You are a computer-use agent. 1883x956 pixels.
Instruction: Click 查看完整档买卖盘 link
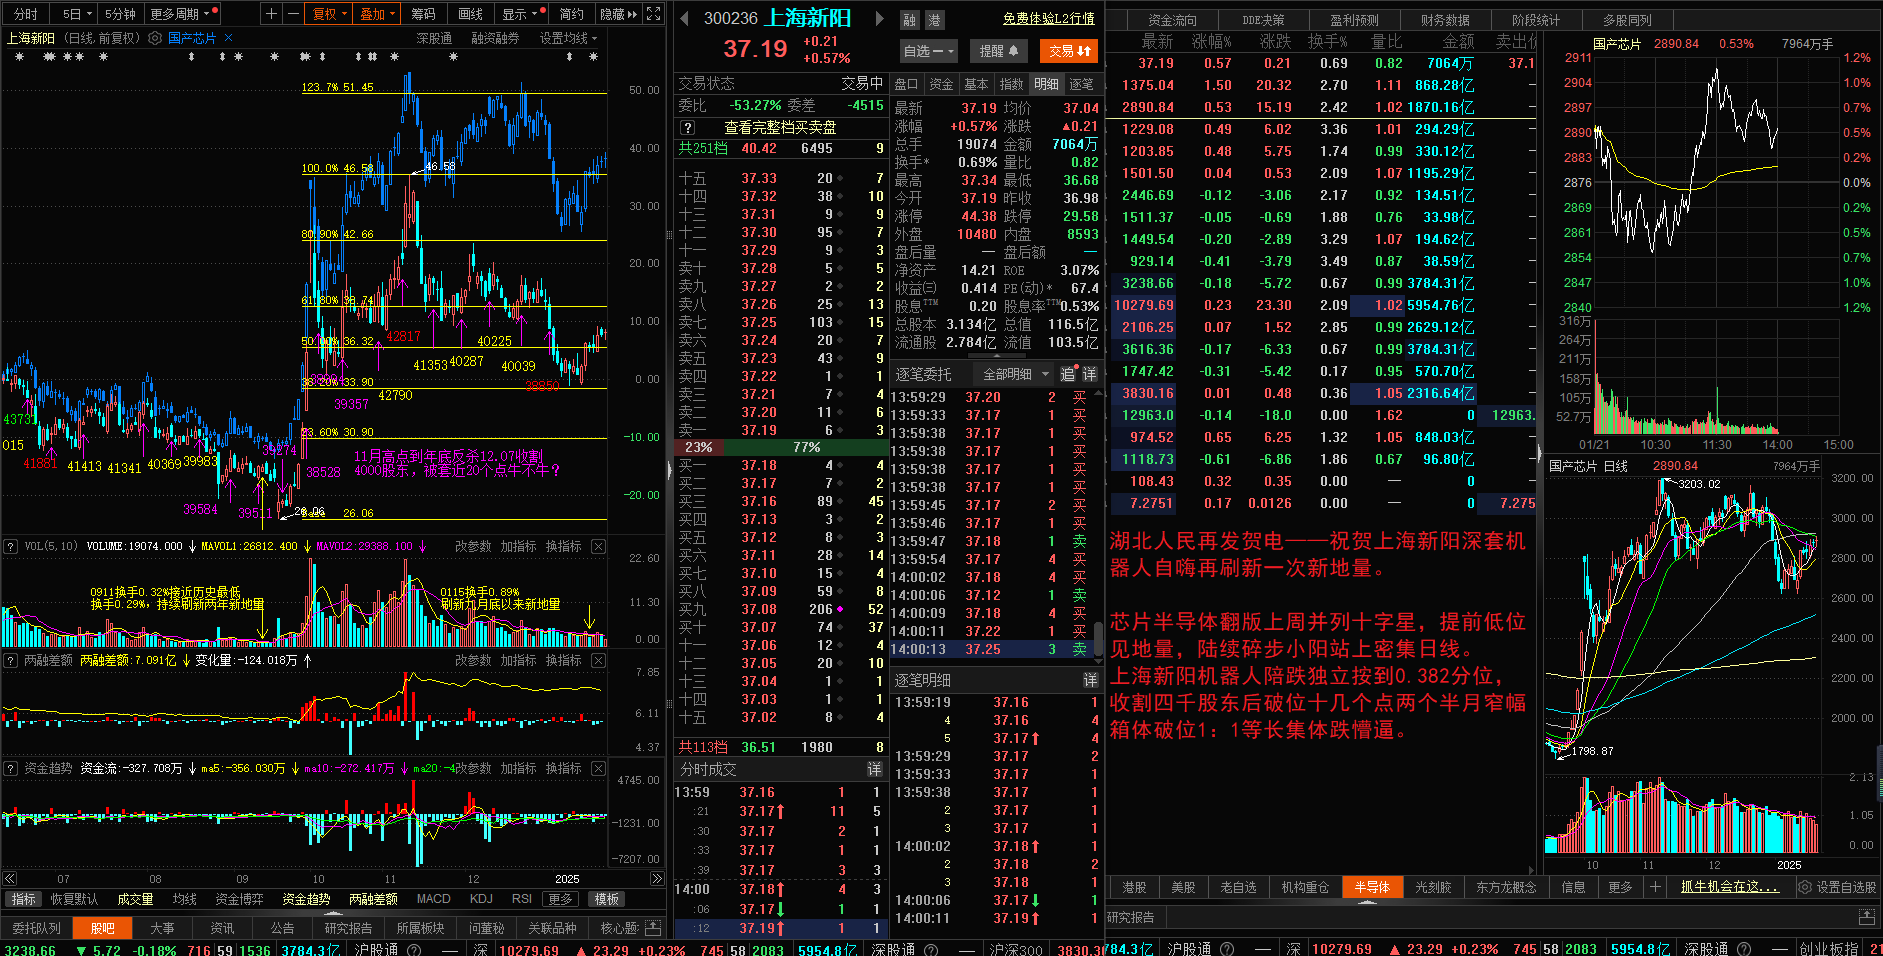780,128
